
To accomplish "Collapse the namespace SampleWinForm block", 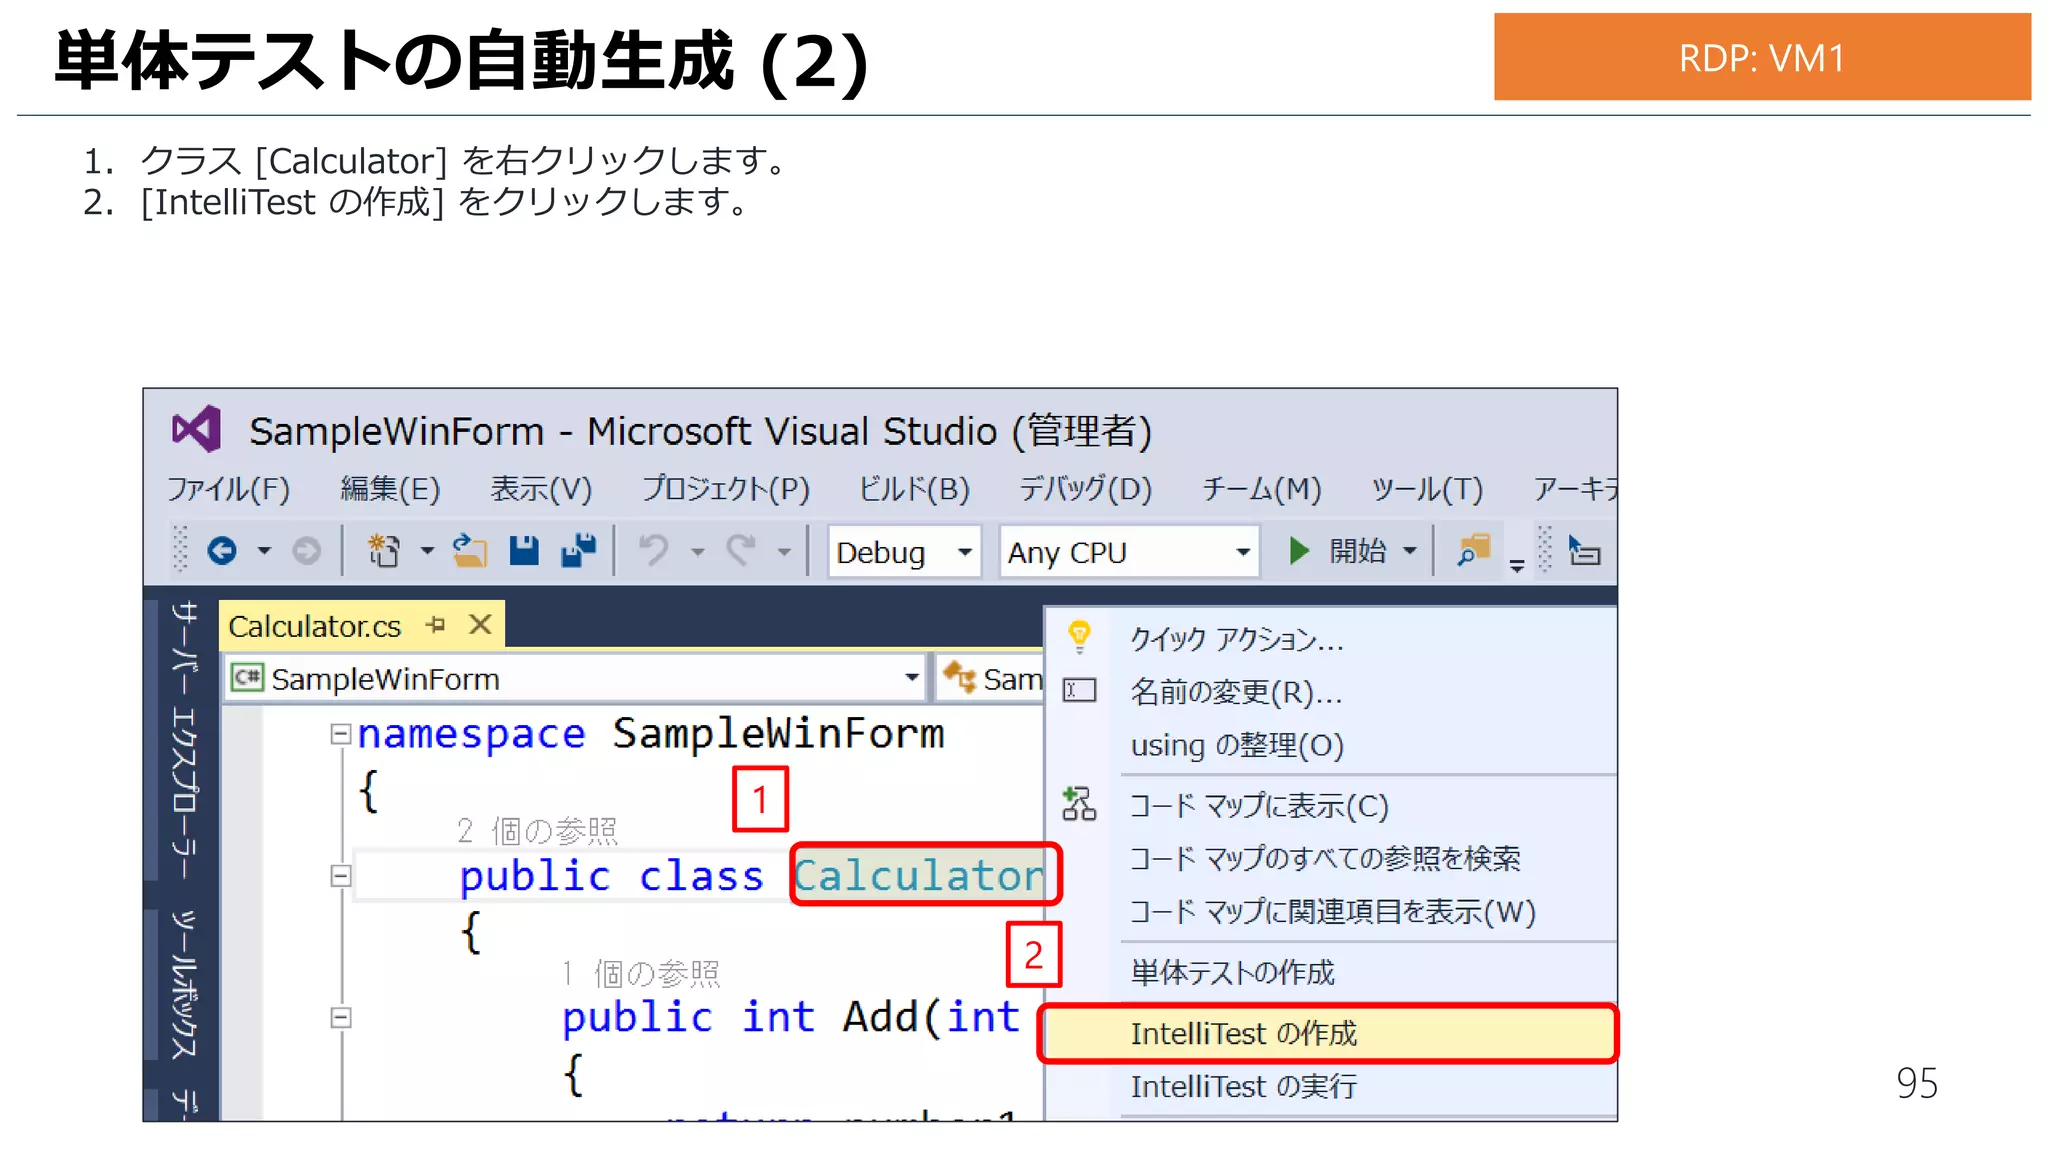I will pyautogui.click(x=341, y=735).
